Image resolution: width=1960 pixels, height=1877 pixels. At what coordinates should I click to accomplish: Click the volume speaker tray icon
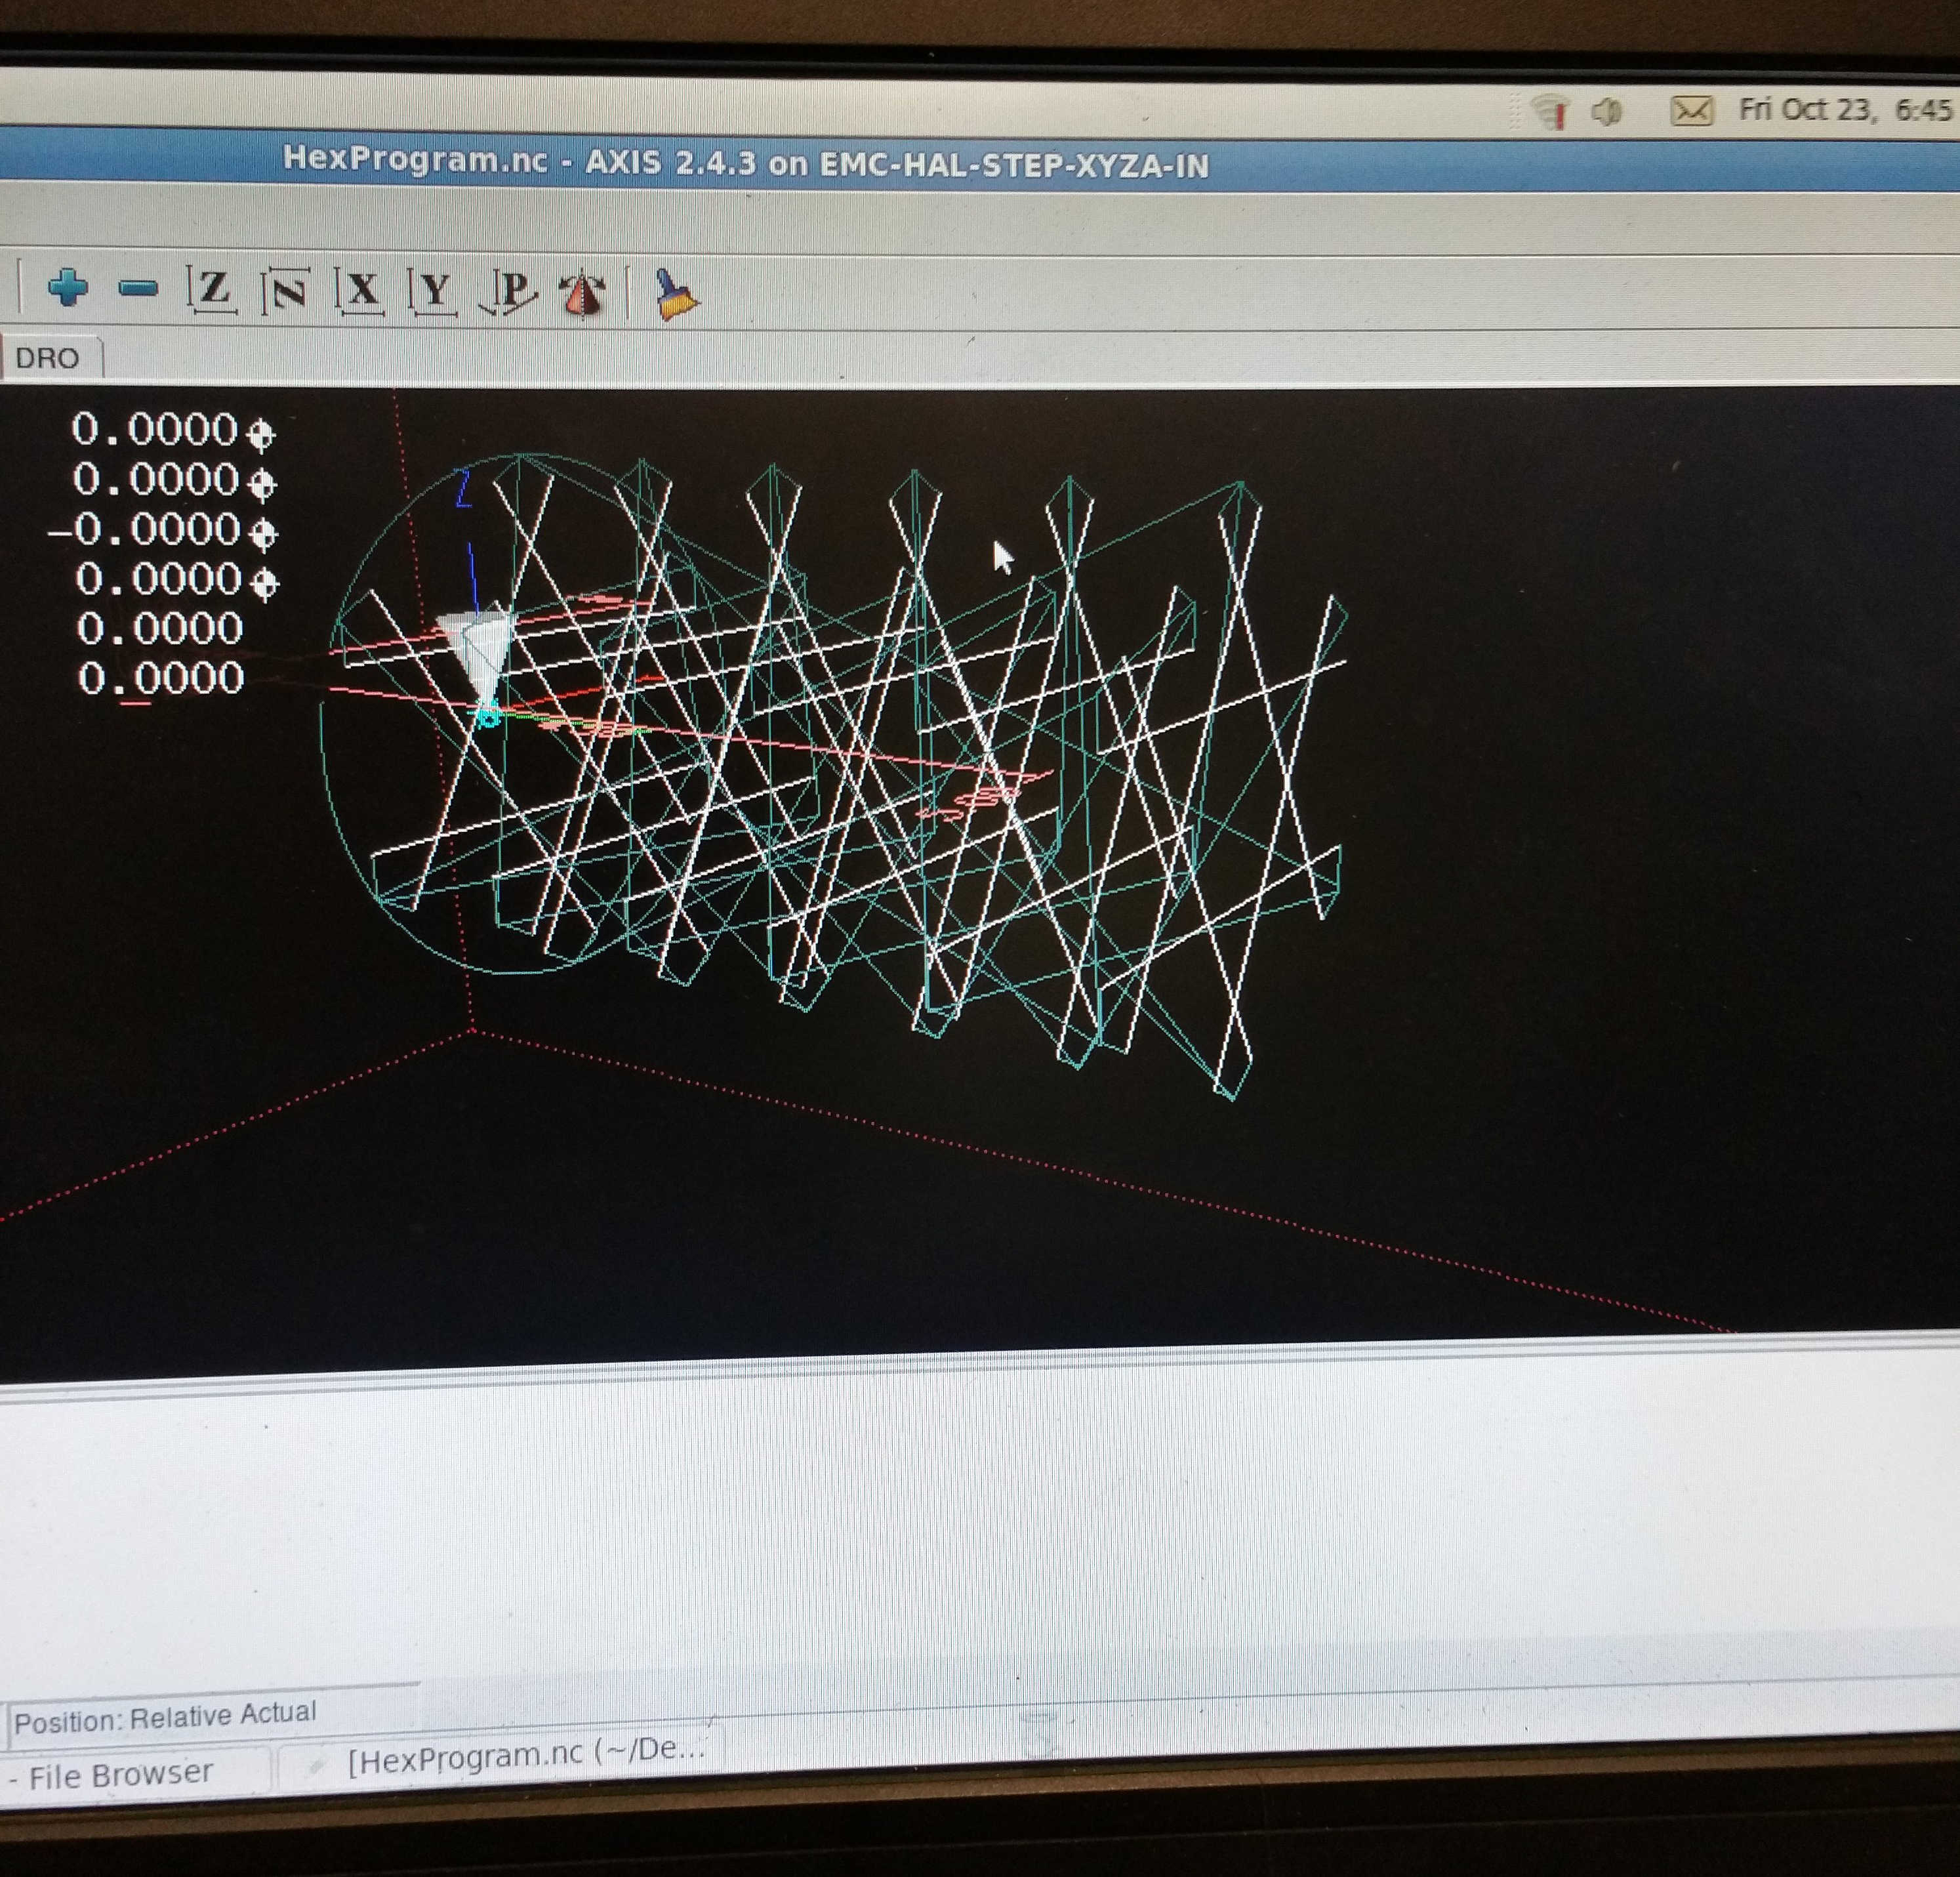[x=1607, y=111]
